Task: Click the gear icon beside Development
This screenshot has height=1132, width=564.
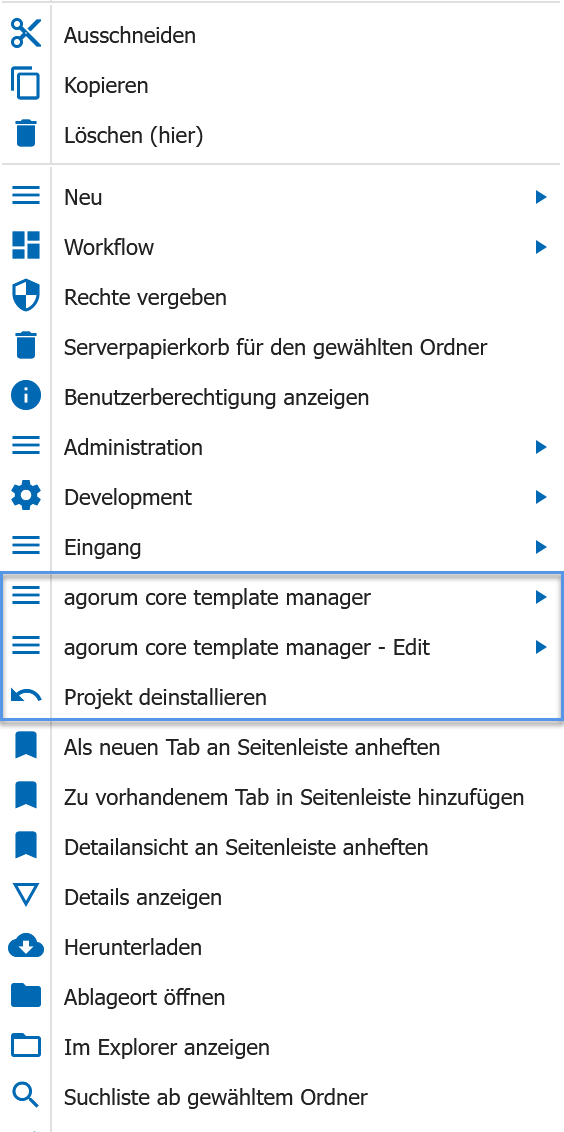Action: coord(26,497)
